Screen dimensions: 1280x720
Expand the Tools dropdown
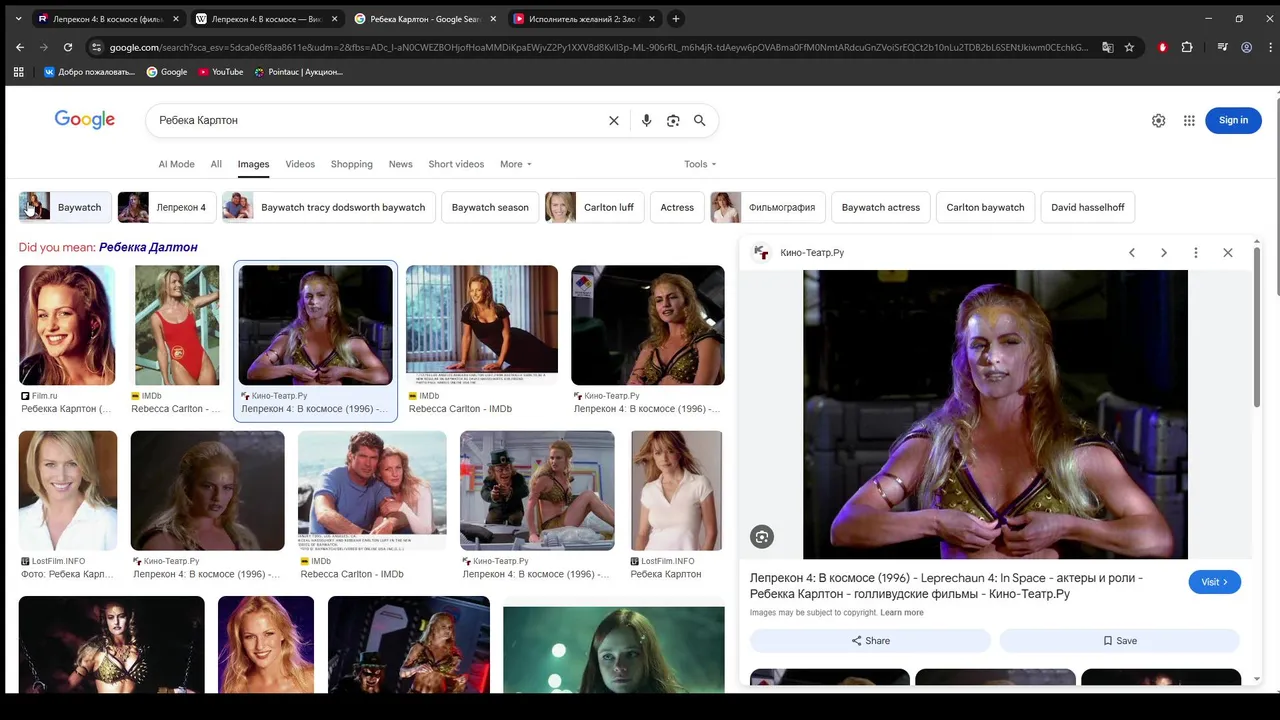tap(700, 164)
